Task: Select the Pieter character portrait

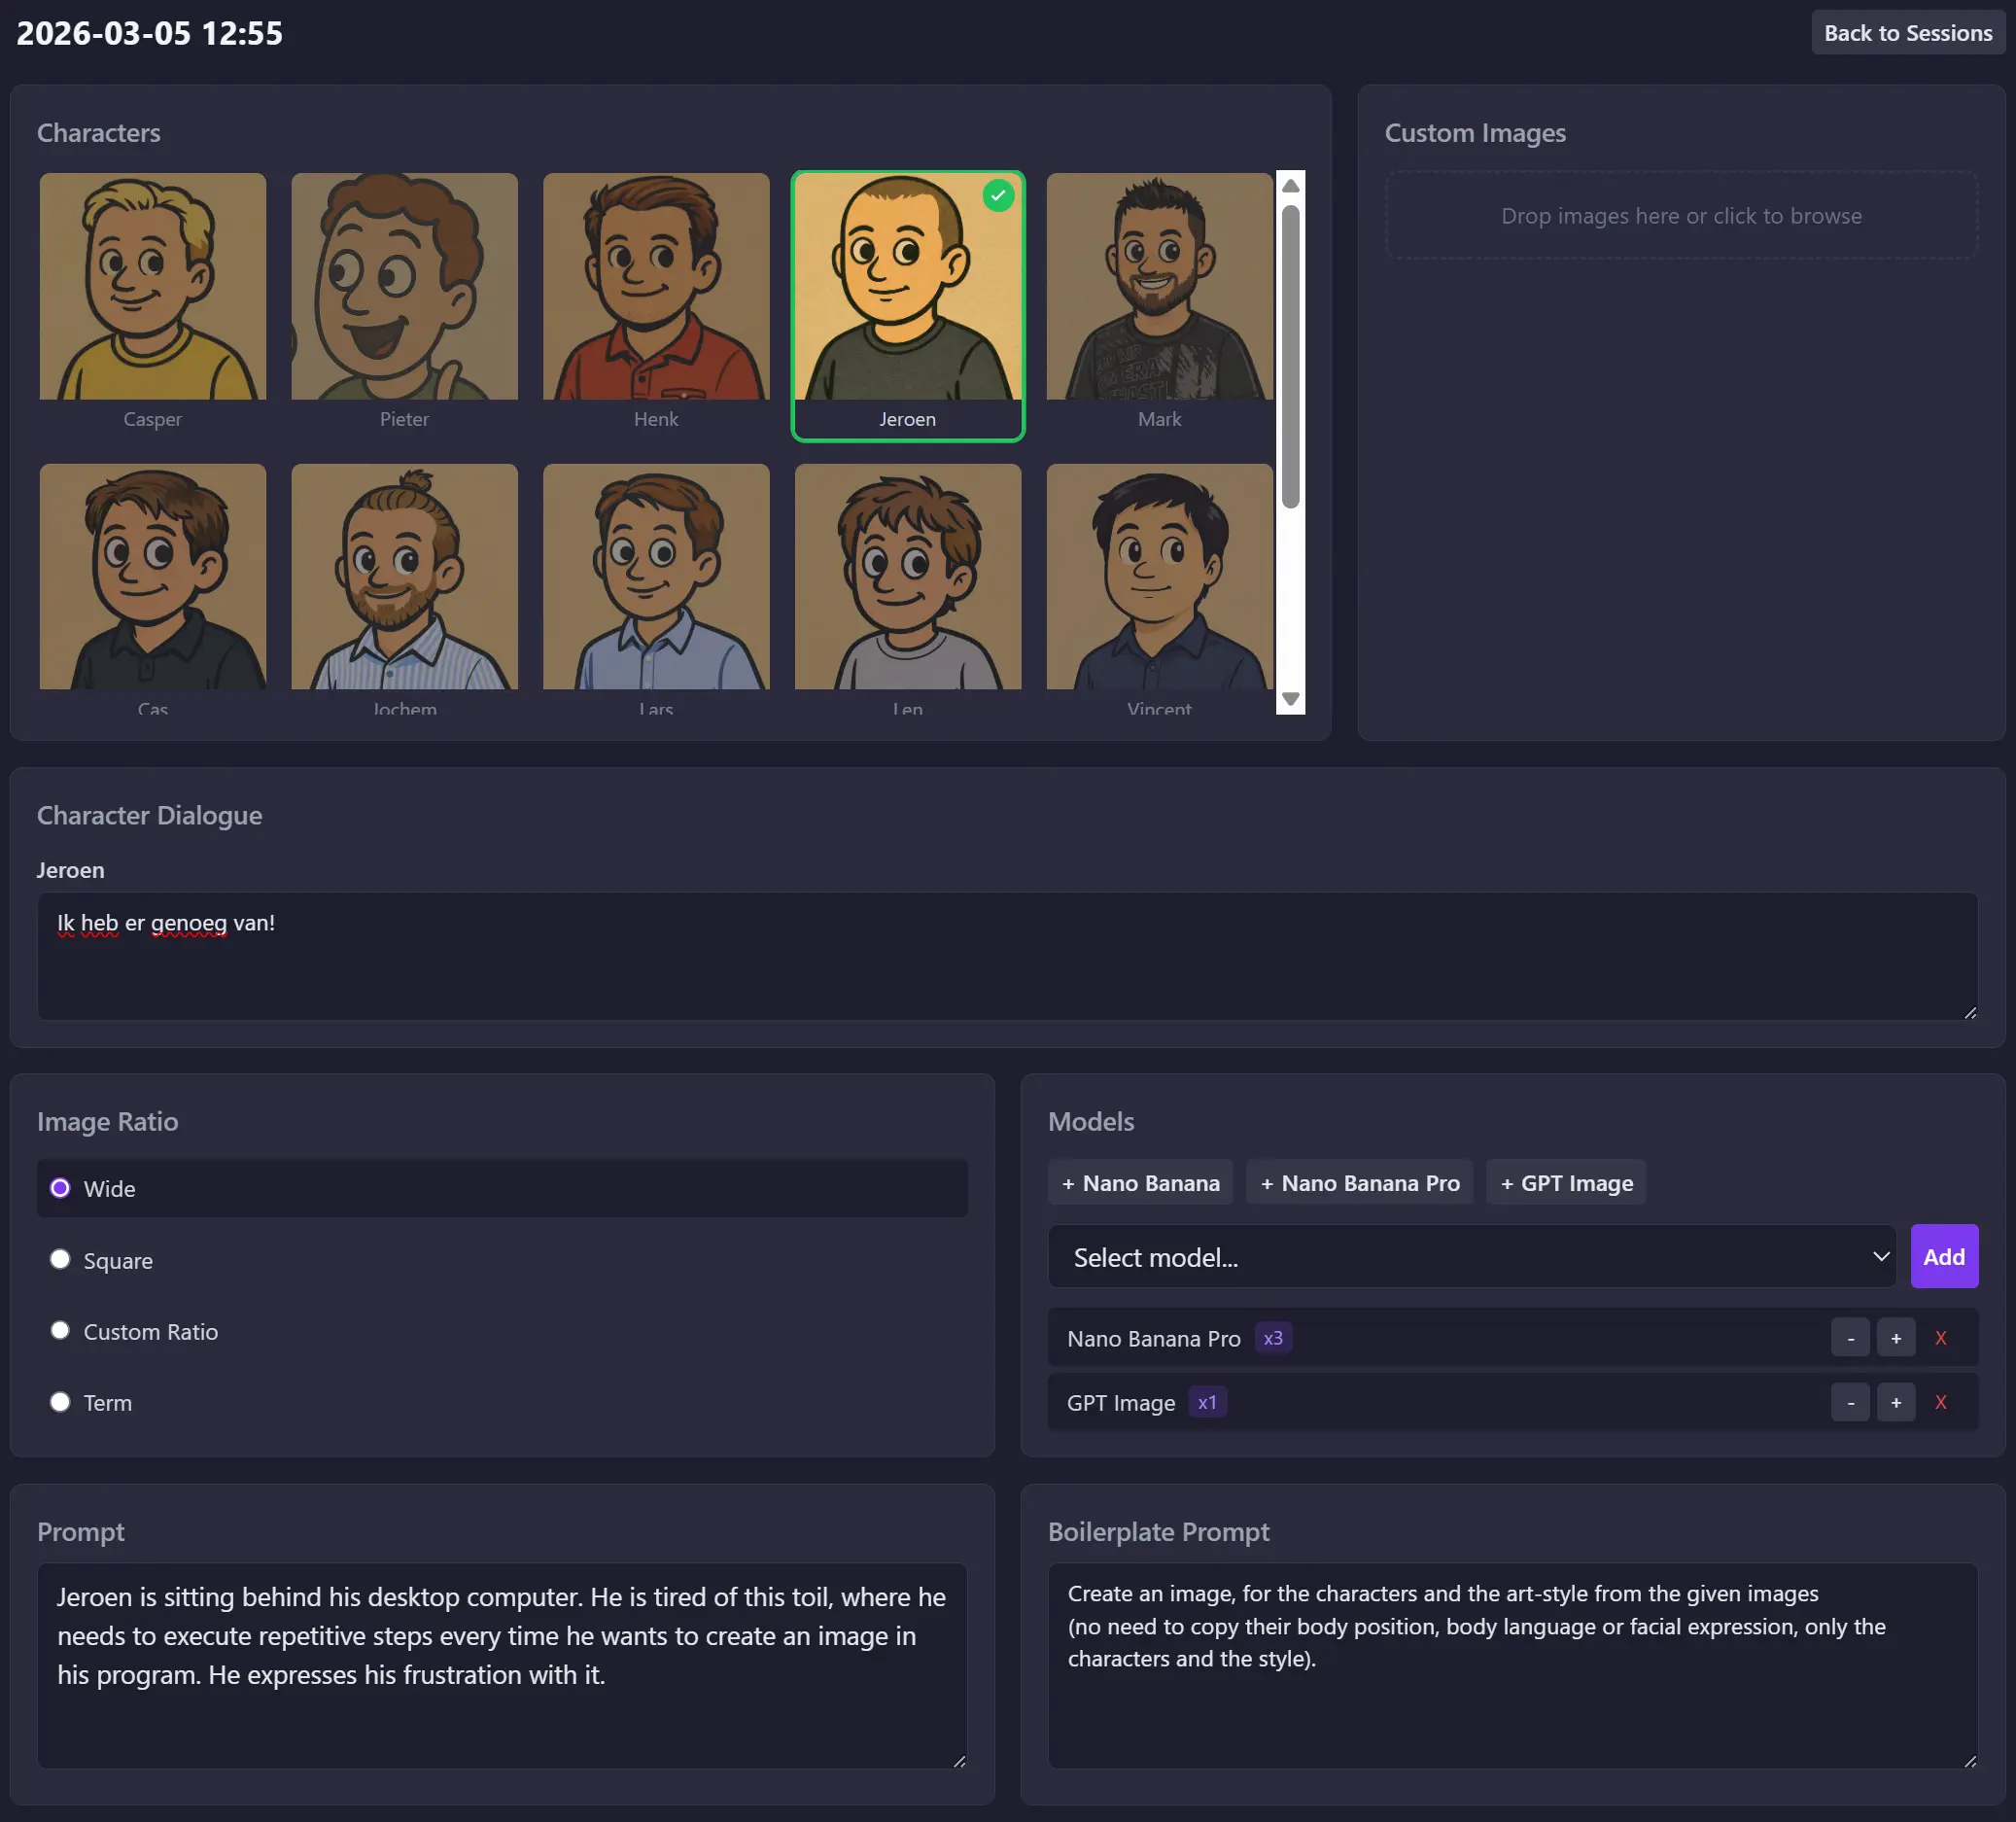Action: [404, 286]
